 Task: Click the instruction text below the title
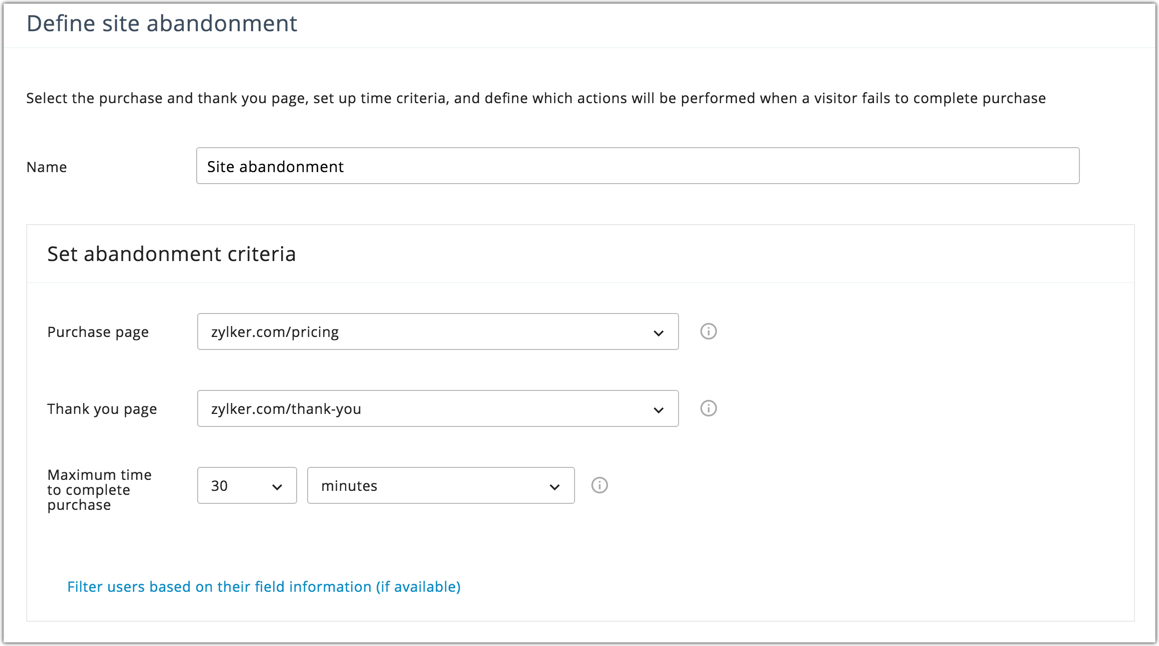click(535, 98)
